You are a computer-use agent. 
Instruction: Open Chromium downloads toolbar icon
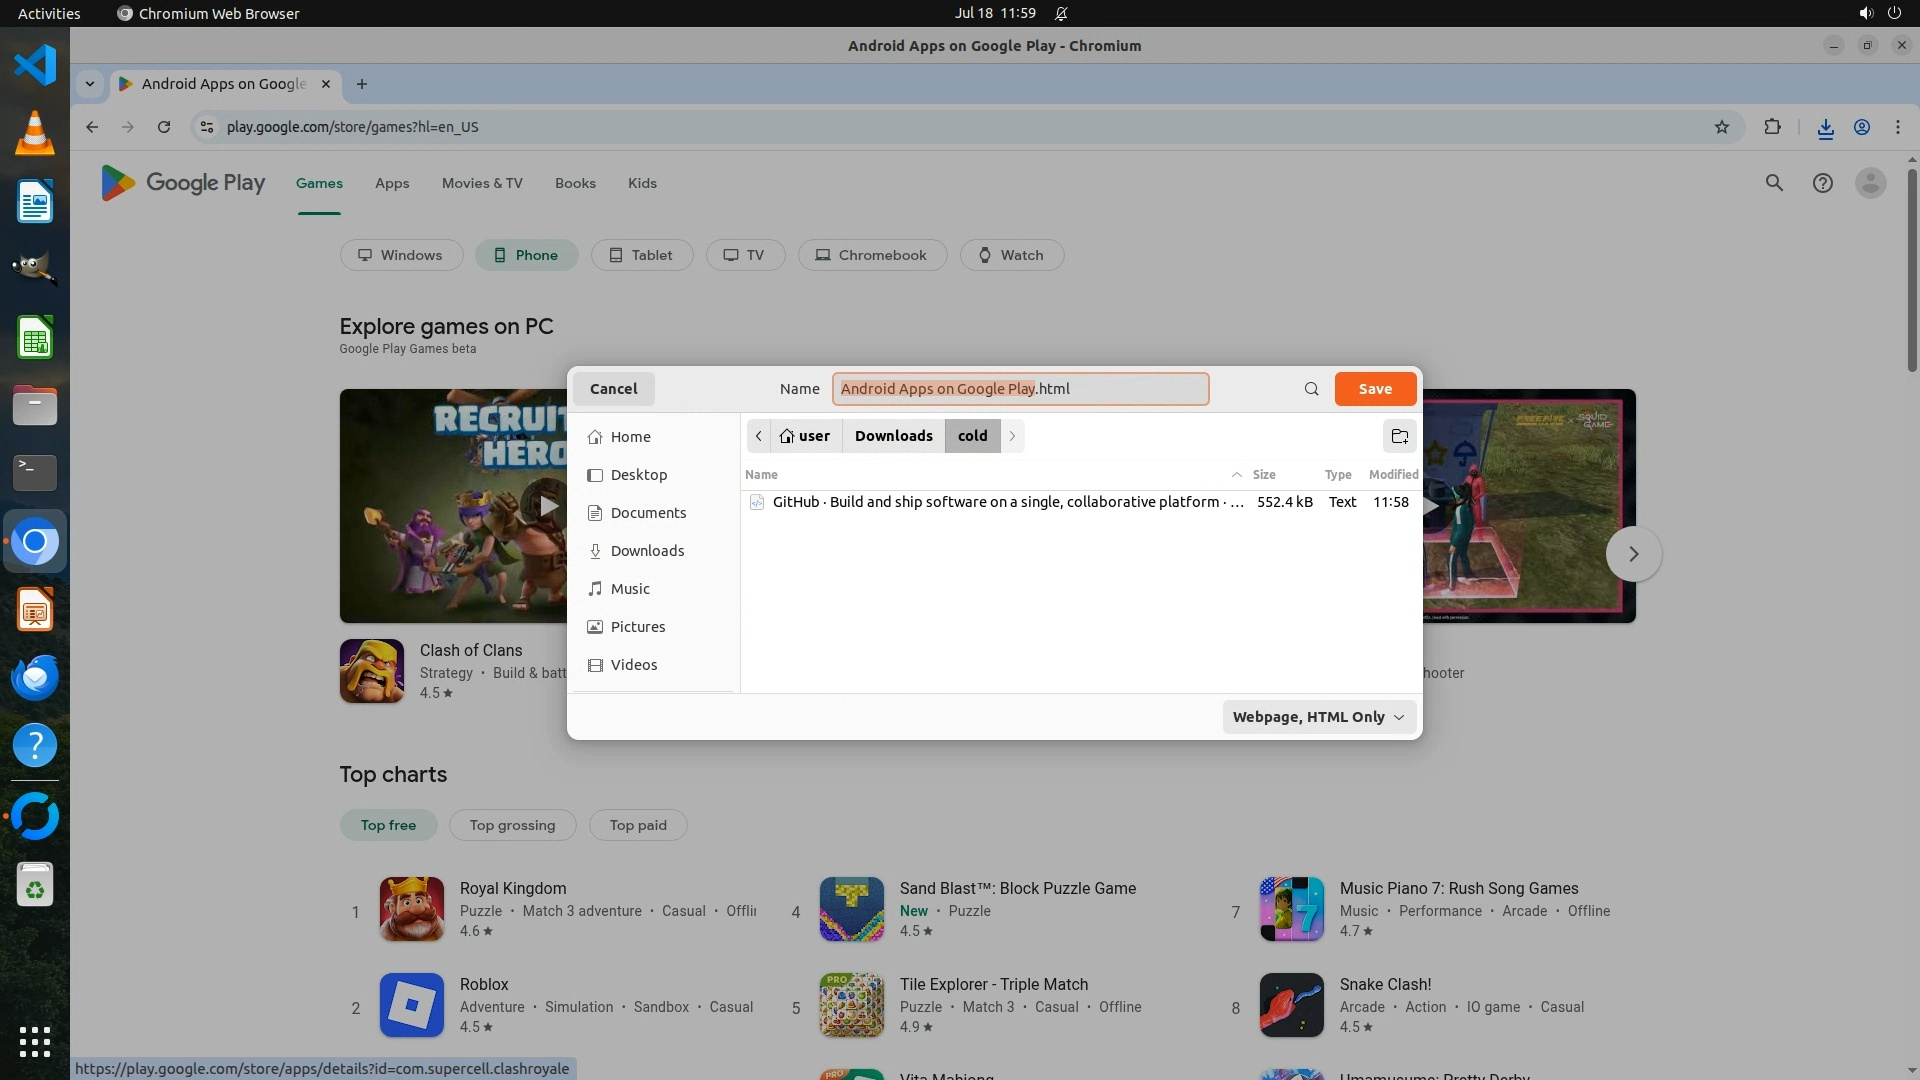click(x=1825, y=127)
